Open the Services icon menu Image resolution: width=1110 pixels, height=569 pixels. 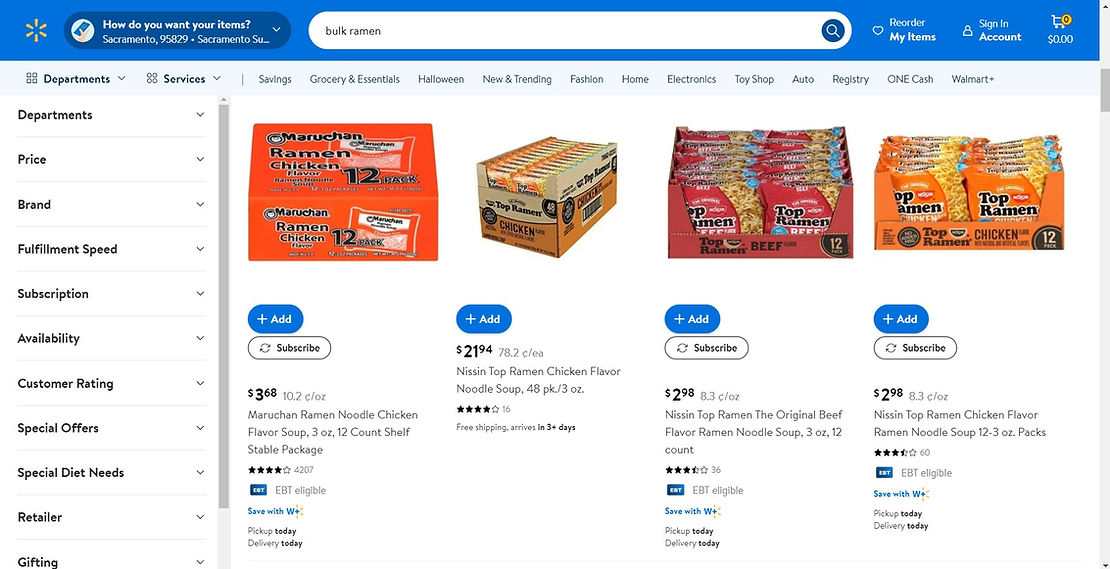152,79
